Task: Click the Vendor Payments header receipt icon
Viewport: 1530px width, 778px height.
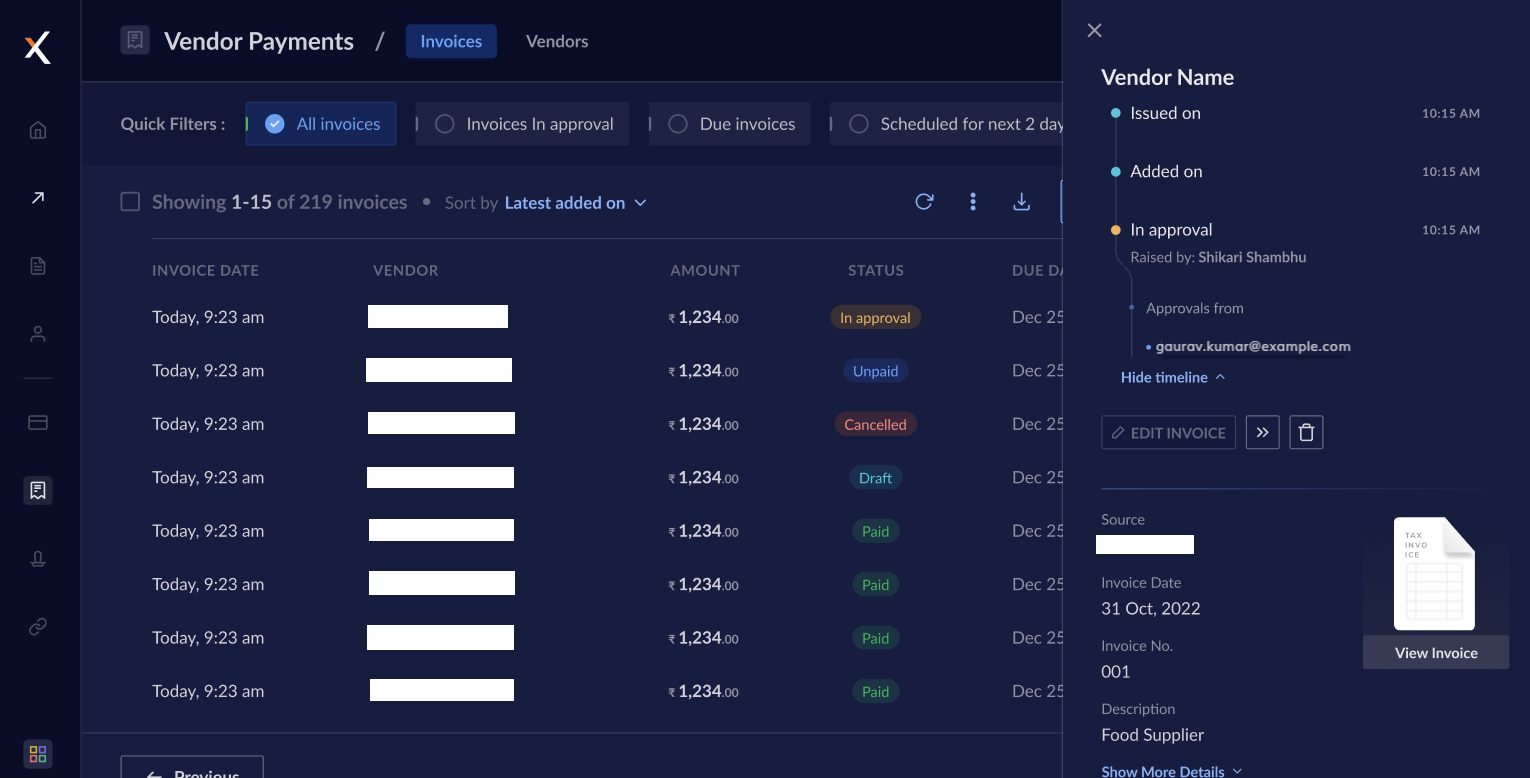Action: coord(135,41)
